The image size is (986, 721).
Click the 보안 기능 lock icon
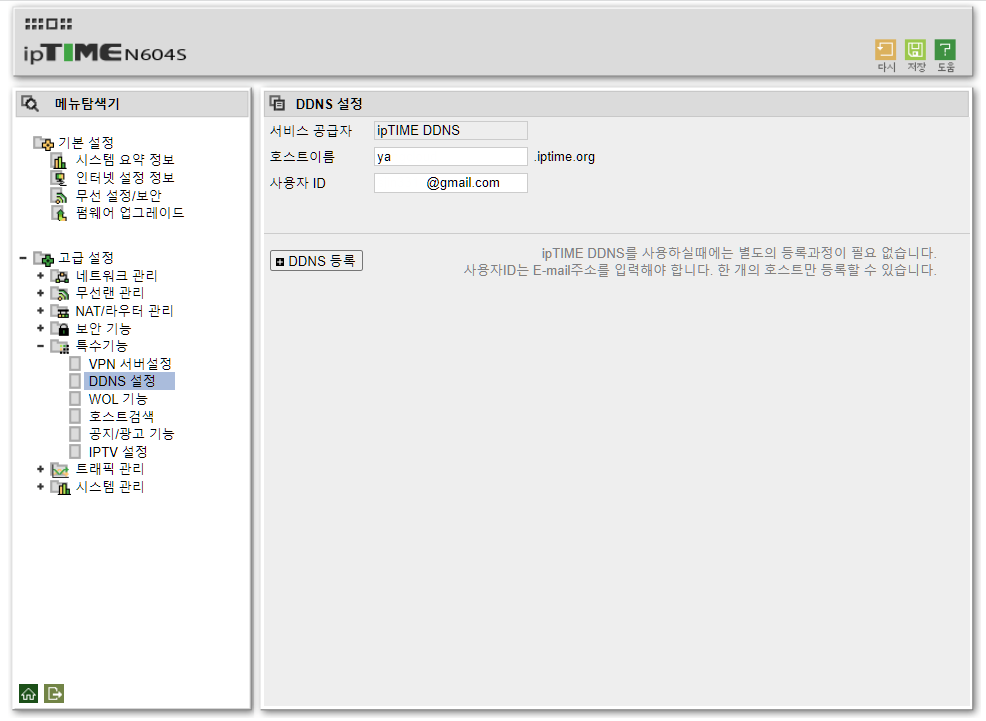(60, 329)
